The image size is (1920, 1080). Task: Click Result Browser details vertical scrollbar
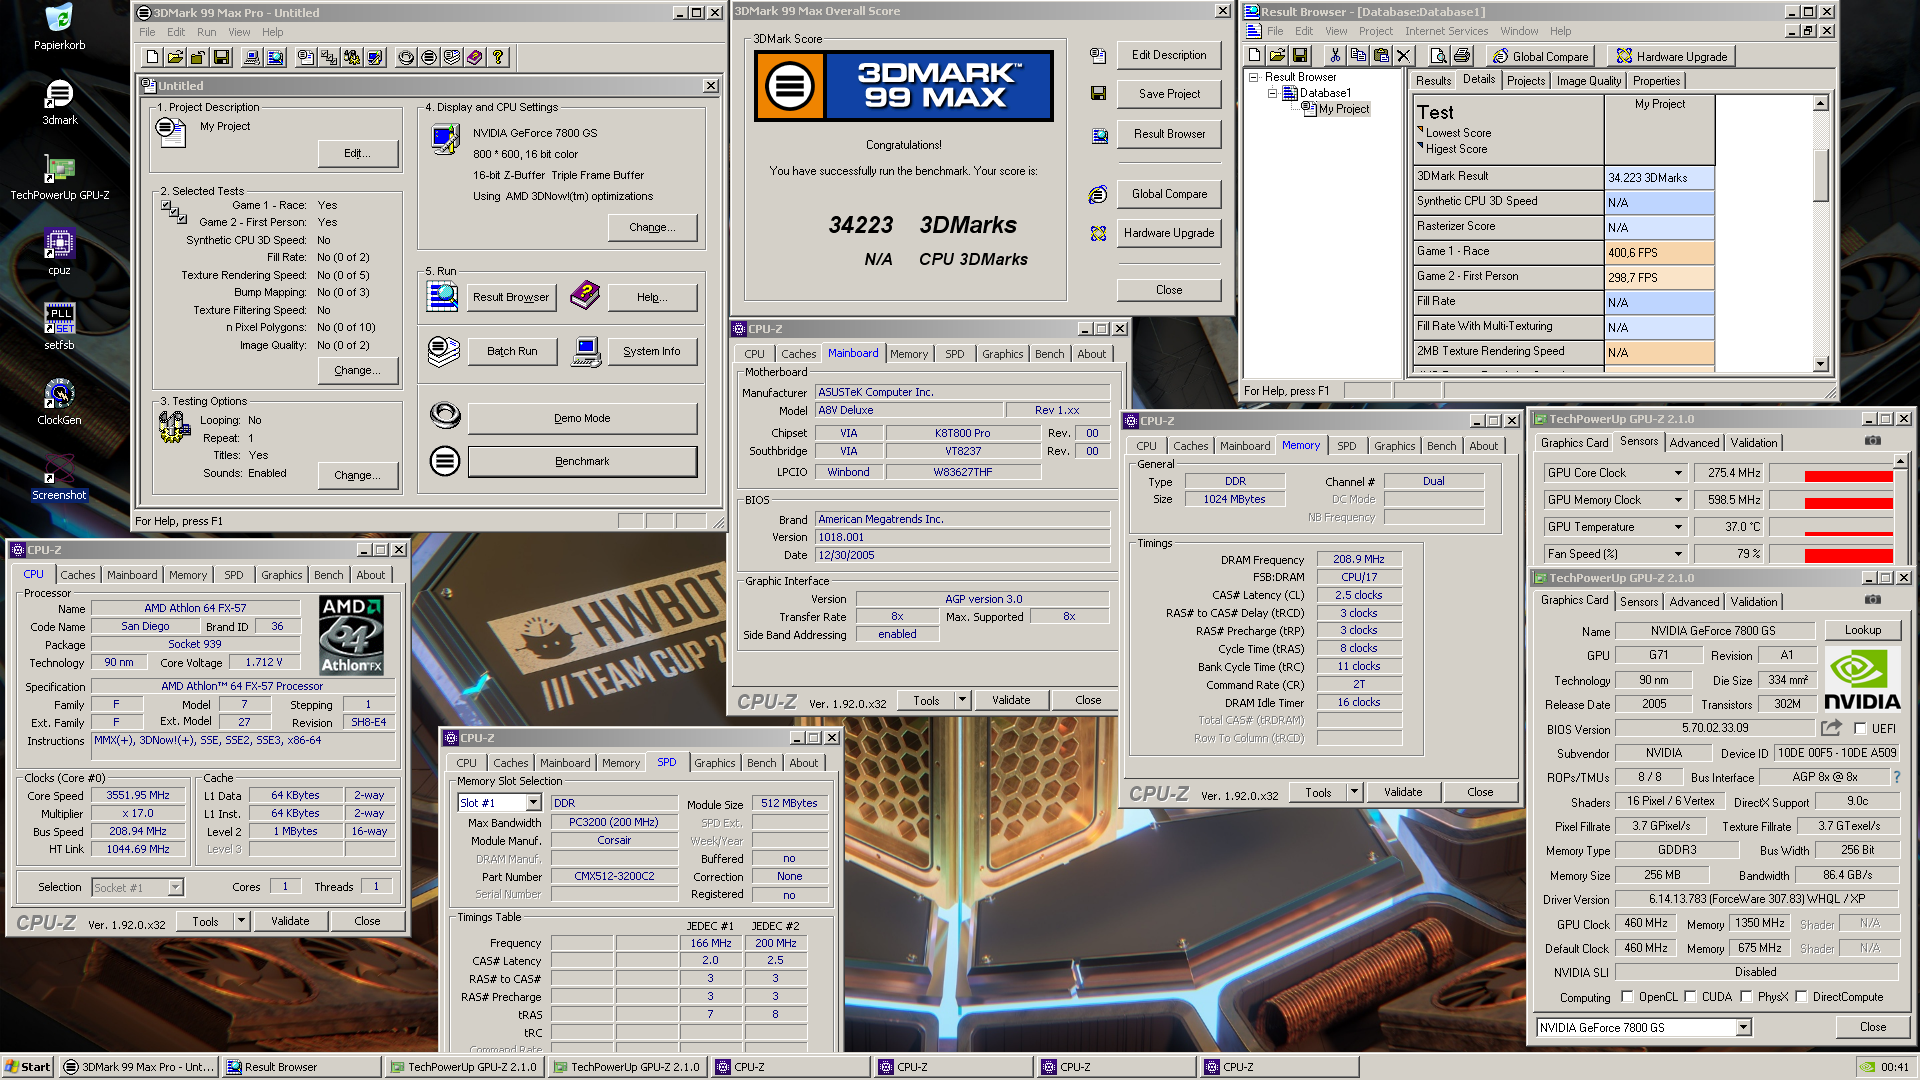[x=1821, y=233]
